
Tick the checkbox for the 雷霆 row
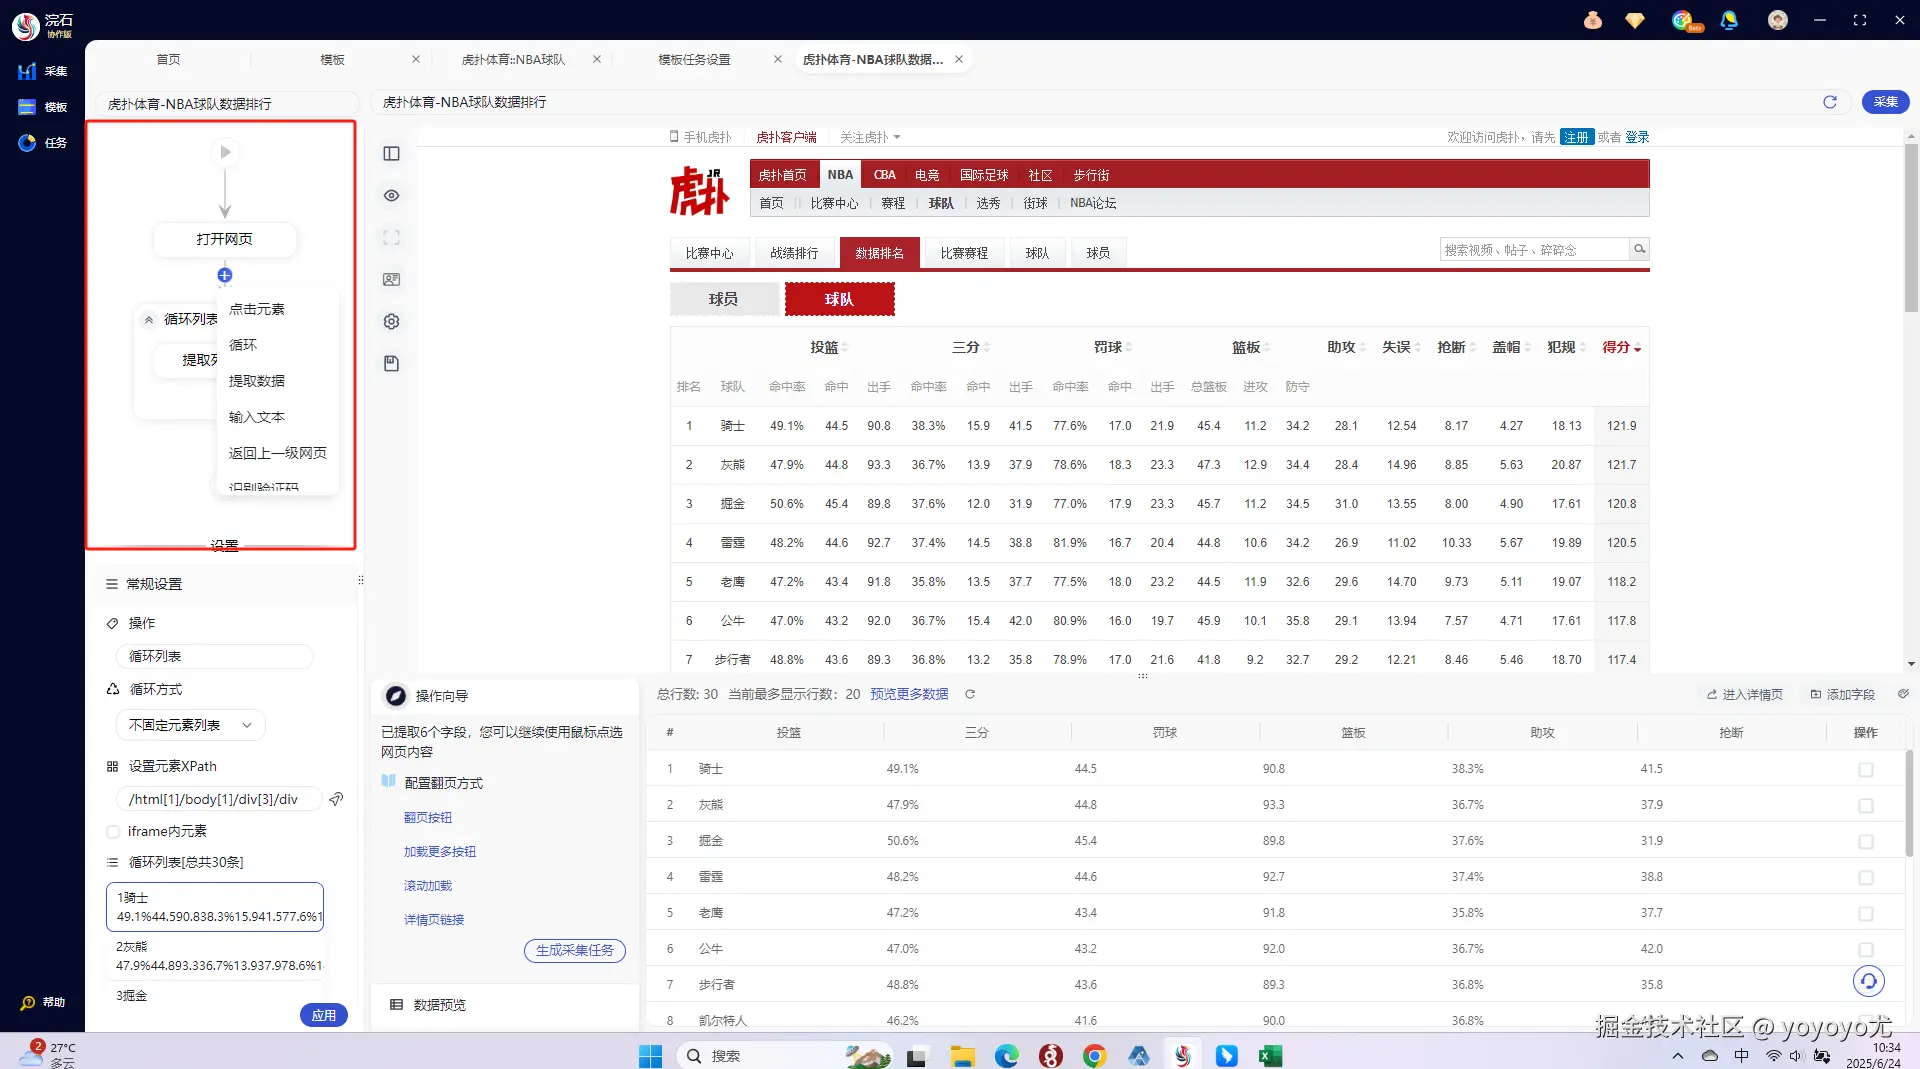(x=1865, y=878)
